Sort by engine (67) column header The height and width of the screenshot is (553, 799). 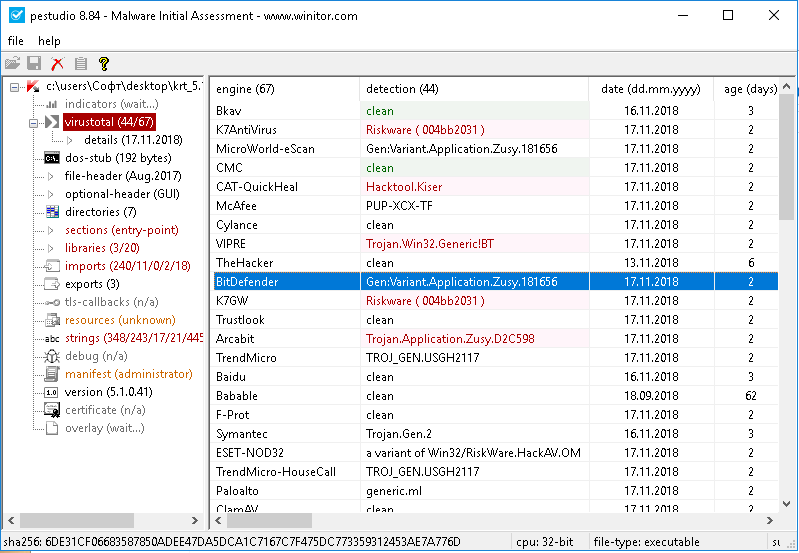[285, 89]
